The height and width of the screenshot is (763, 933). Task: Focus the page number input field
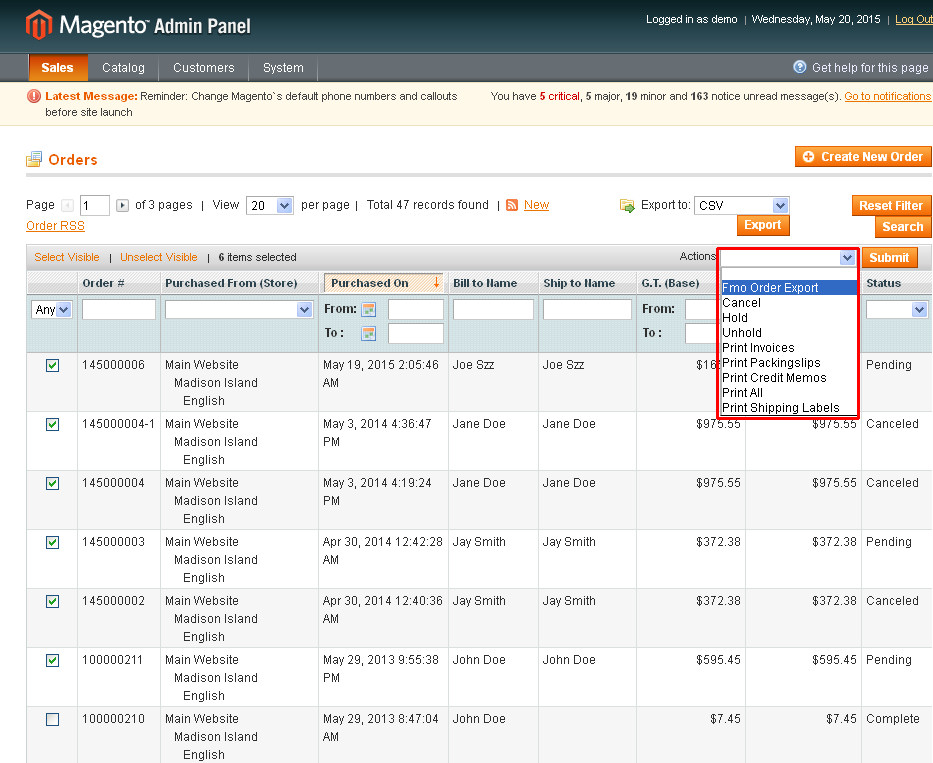(95, 205)
